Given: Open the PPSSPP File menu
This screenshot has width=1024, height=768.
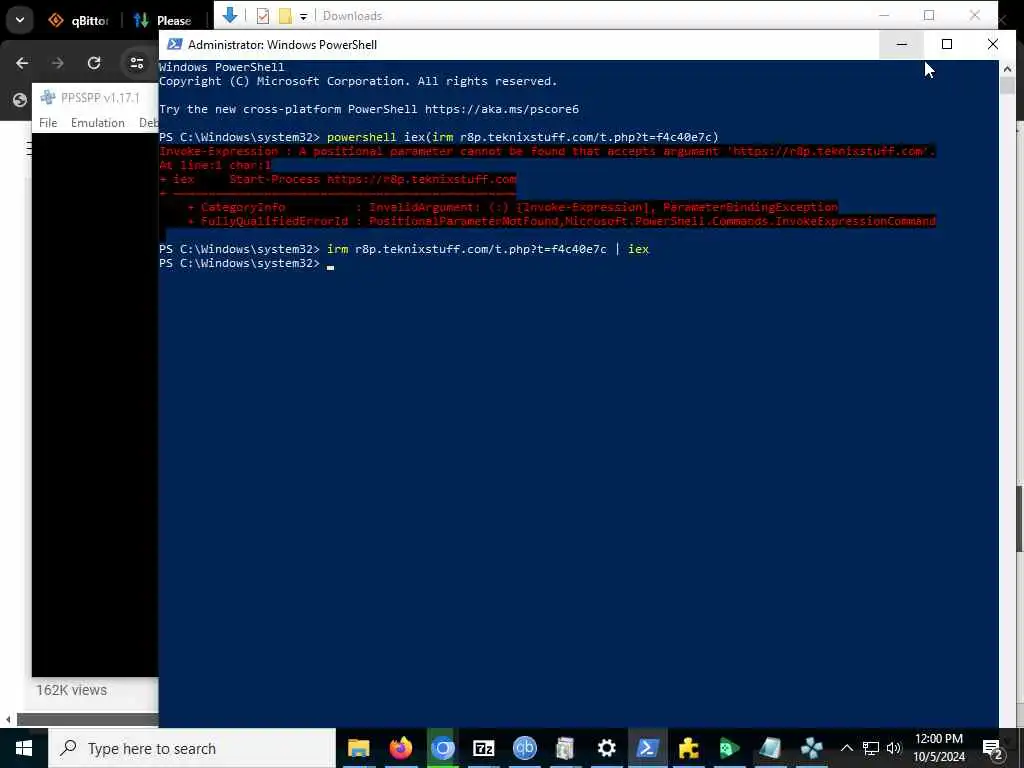Looking at the screenshot, I should tap(48, 123).
